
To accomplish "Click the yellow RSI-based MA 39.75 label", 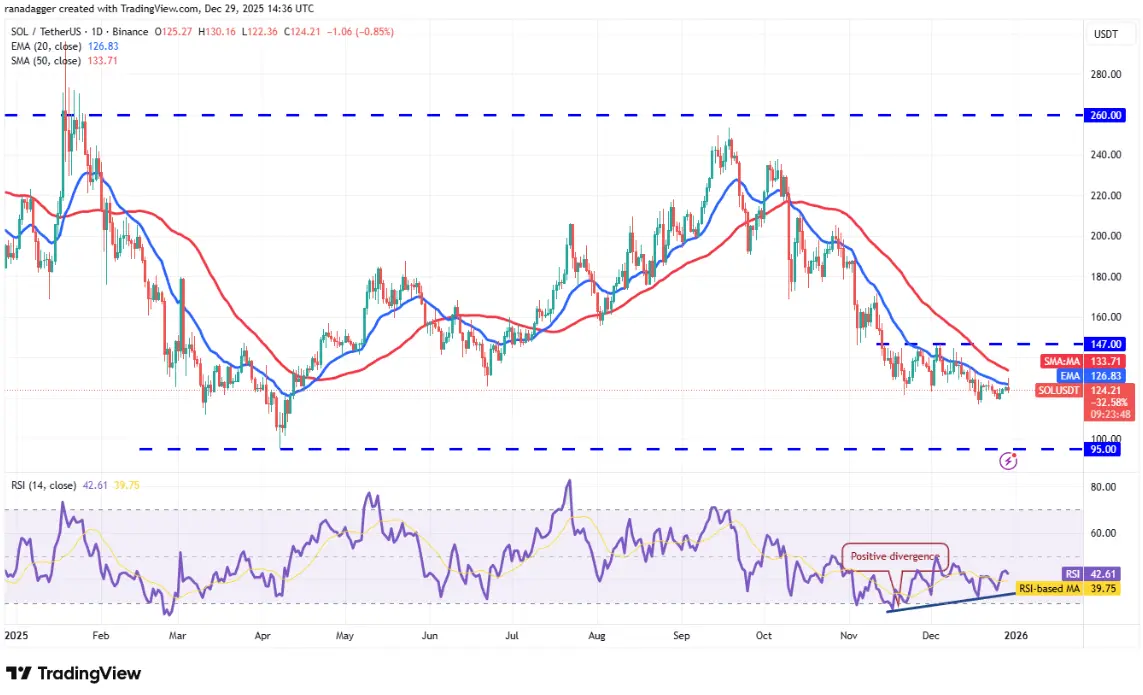I will click(1067, 589).
